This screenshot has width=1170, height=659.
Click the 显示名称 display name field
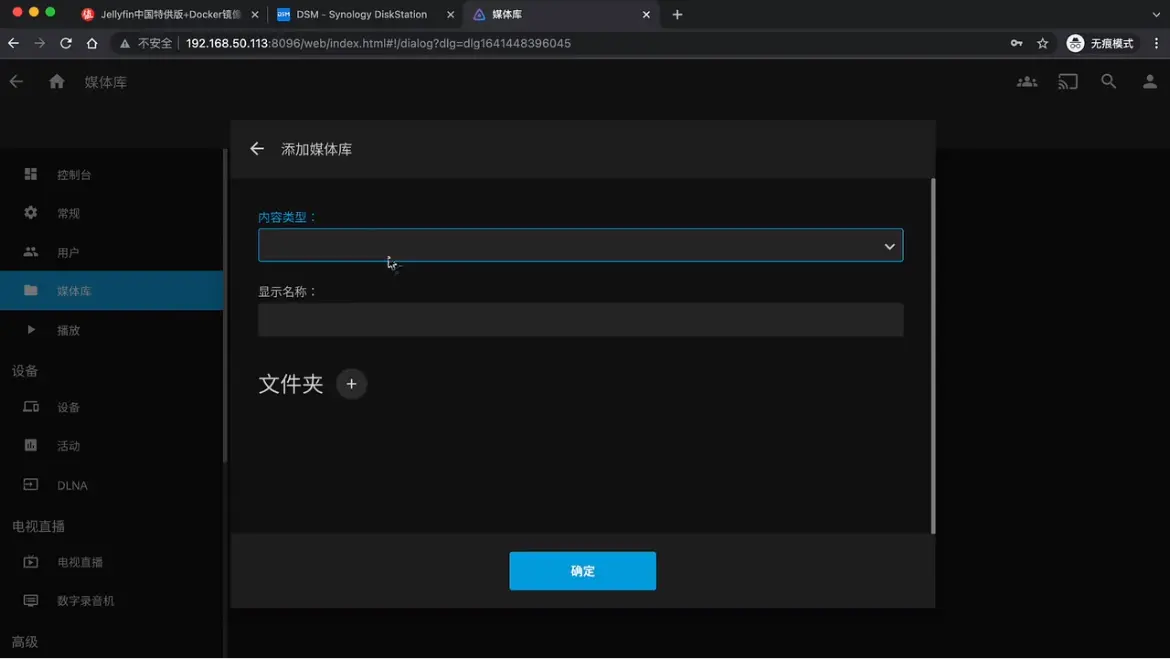(580, 320)
